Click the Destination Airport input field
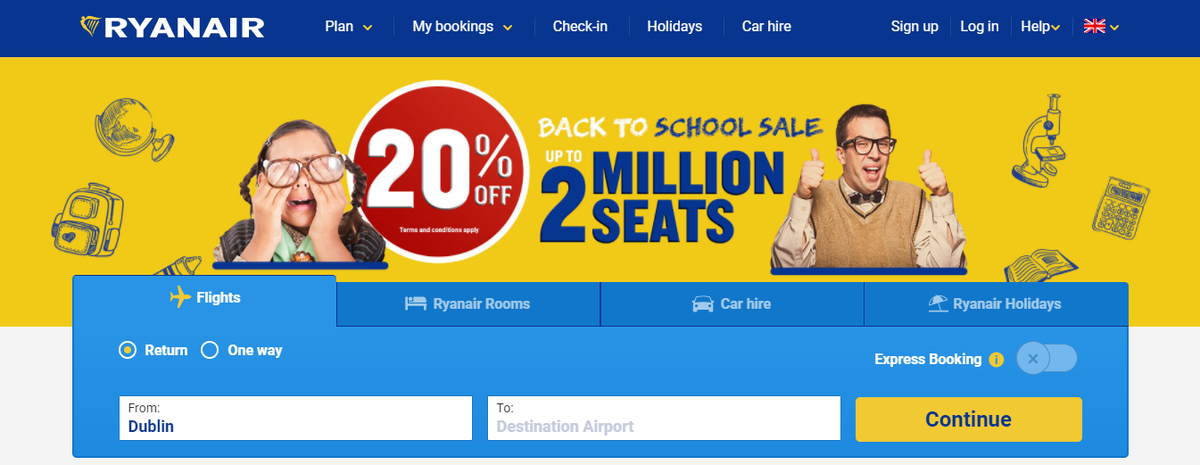This screenshot has height=465, width=1200. tap(664, 418)
